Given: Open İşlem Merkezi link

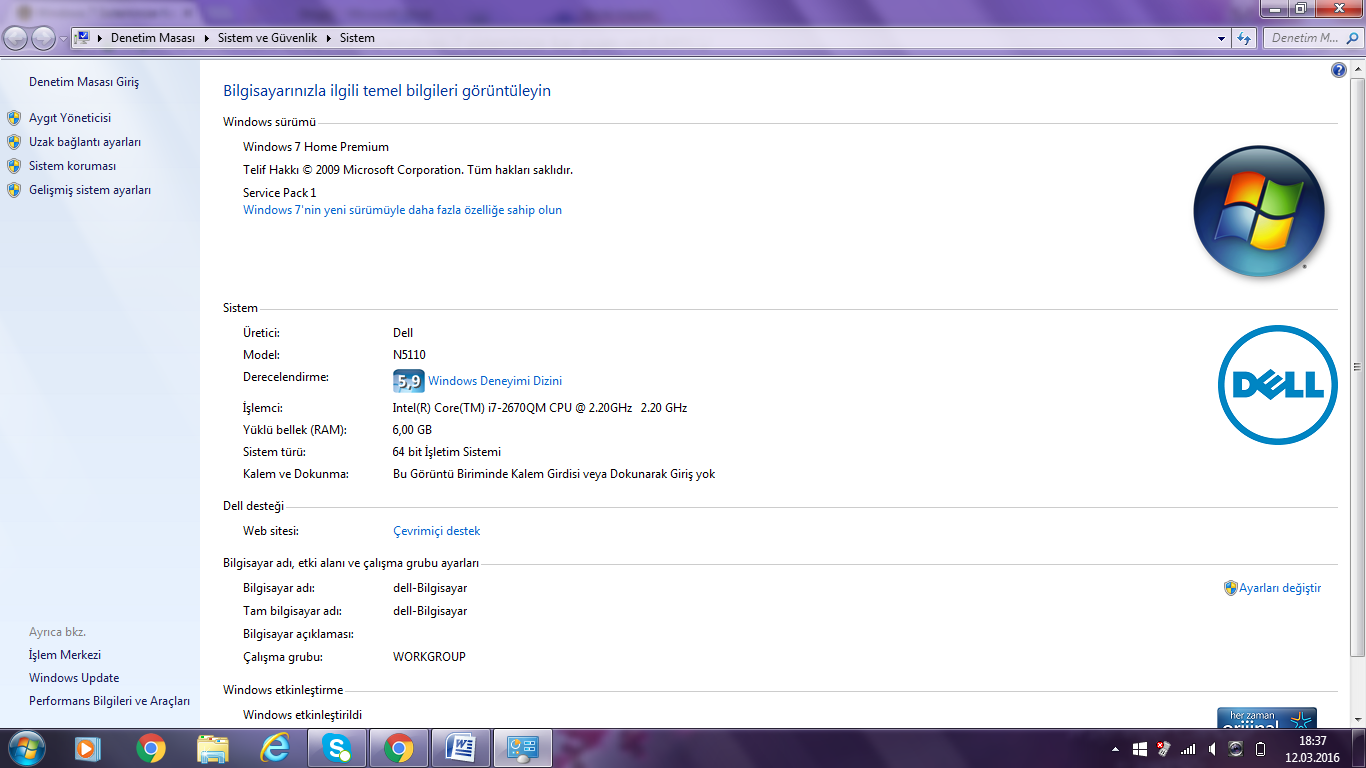Looking at the screenshot, I should tap(65, 654).
